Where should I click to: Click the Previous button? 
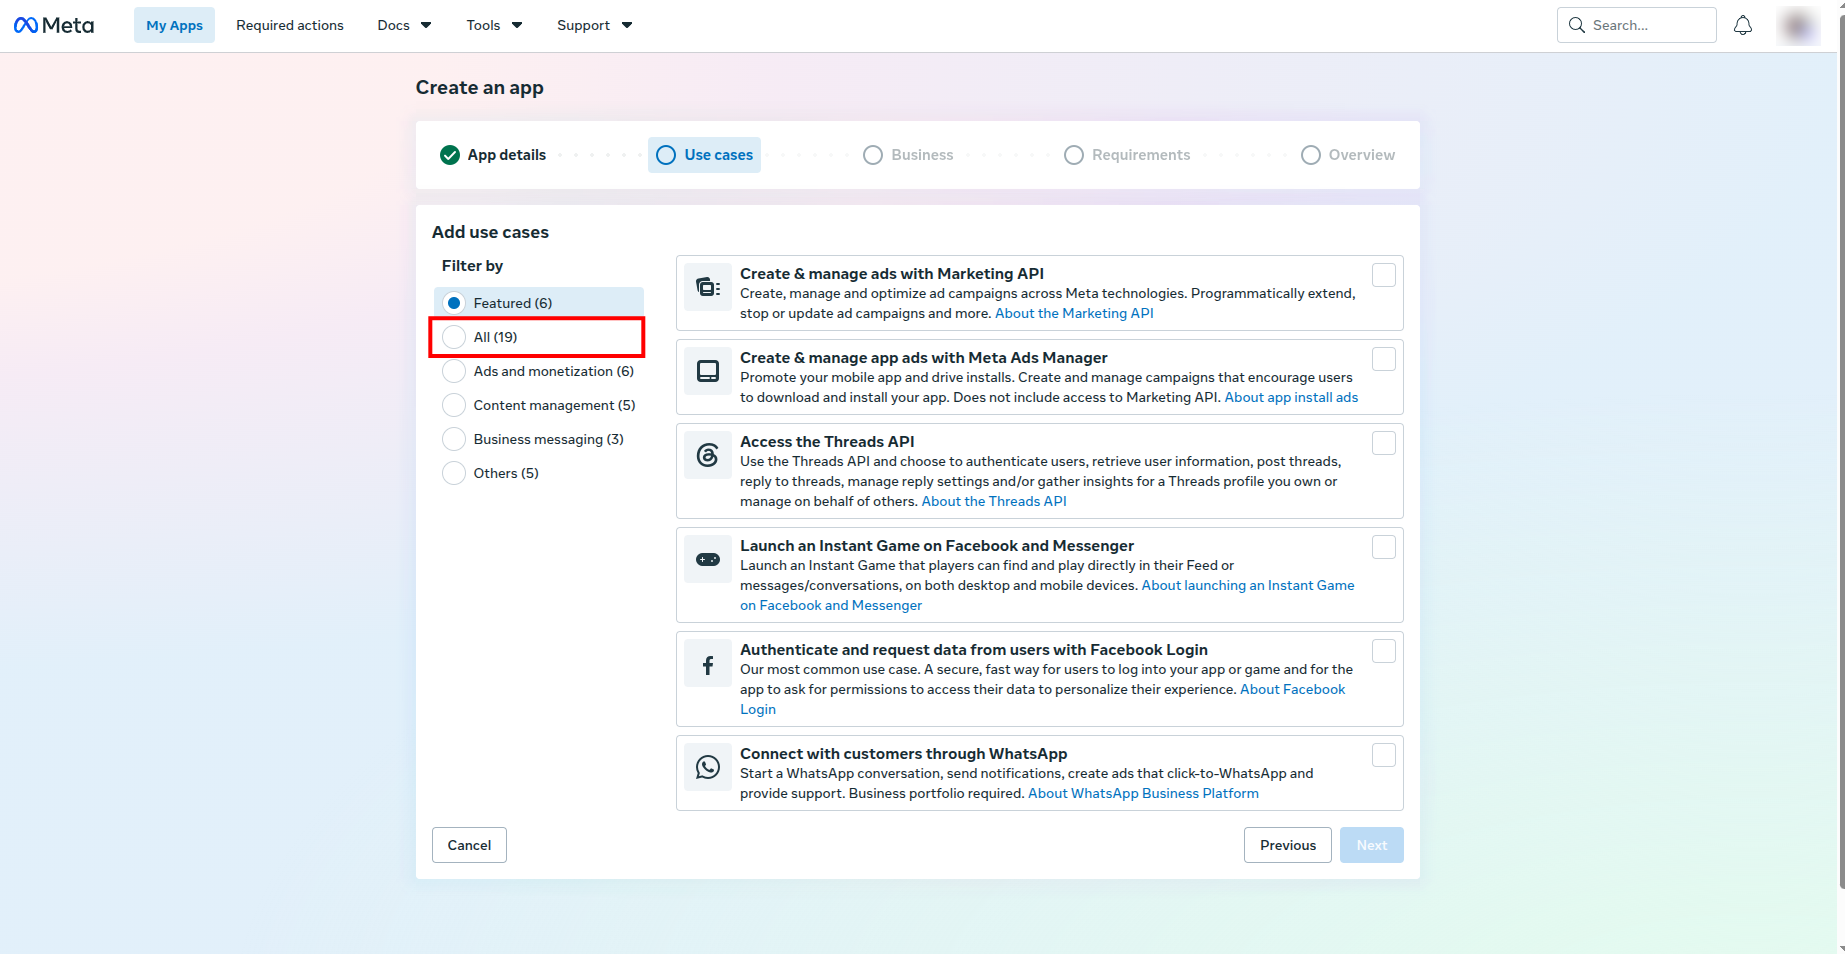(x=1288, y=845)
